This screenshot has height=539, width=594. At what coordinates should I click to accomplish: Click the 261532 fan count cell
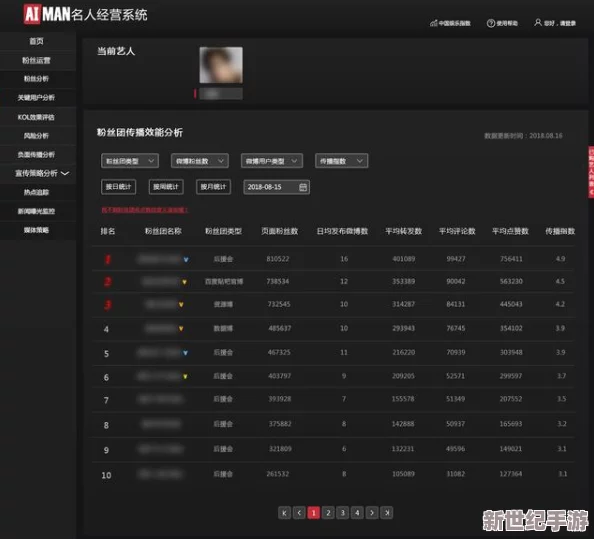(x=278, y=474)
